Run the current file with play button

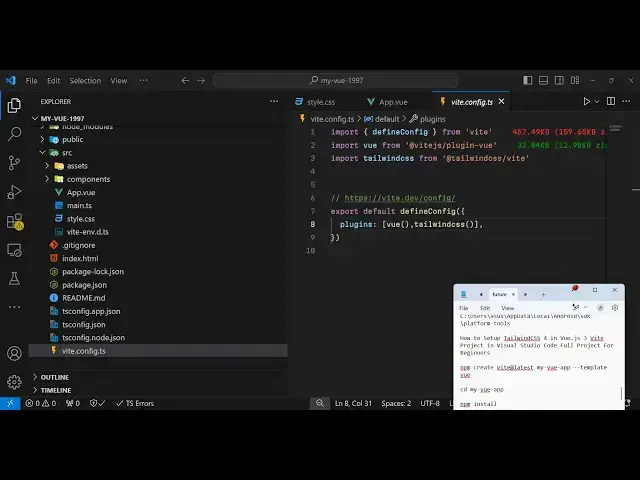(x=587, y=101)
